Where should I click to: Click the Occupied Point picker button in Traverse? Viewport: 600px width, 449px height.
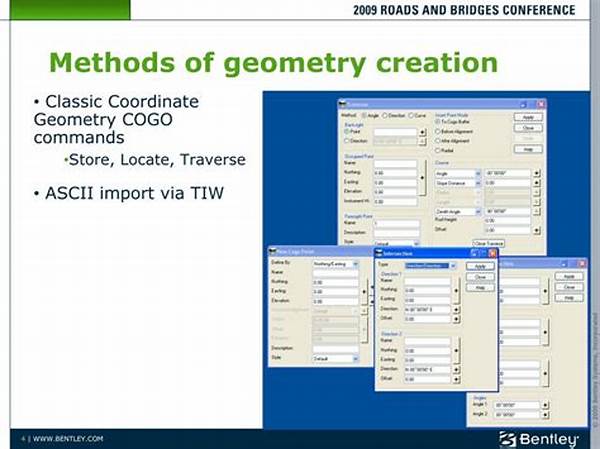click(x=423, y=178)
